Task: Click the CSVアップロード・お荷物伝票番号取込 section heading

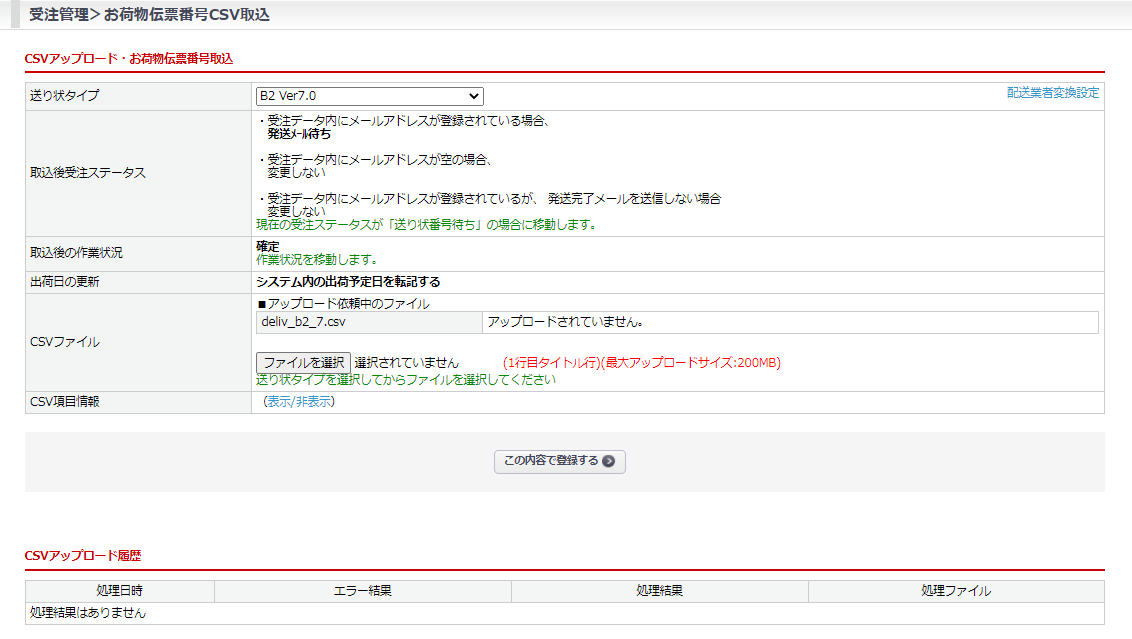Action: pyautogui.click(x=128, y=59)
